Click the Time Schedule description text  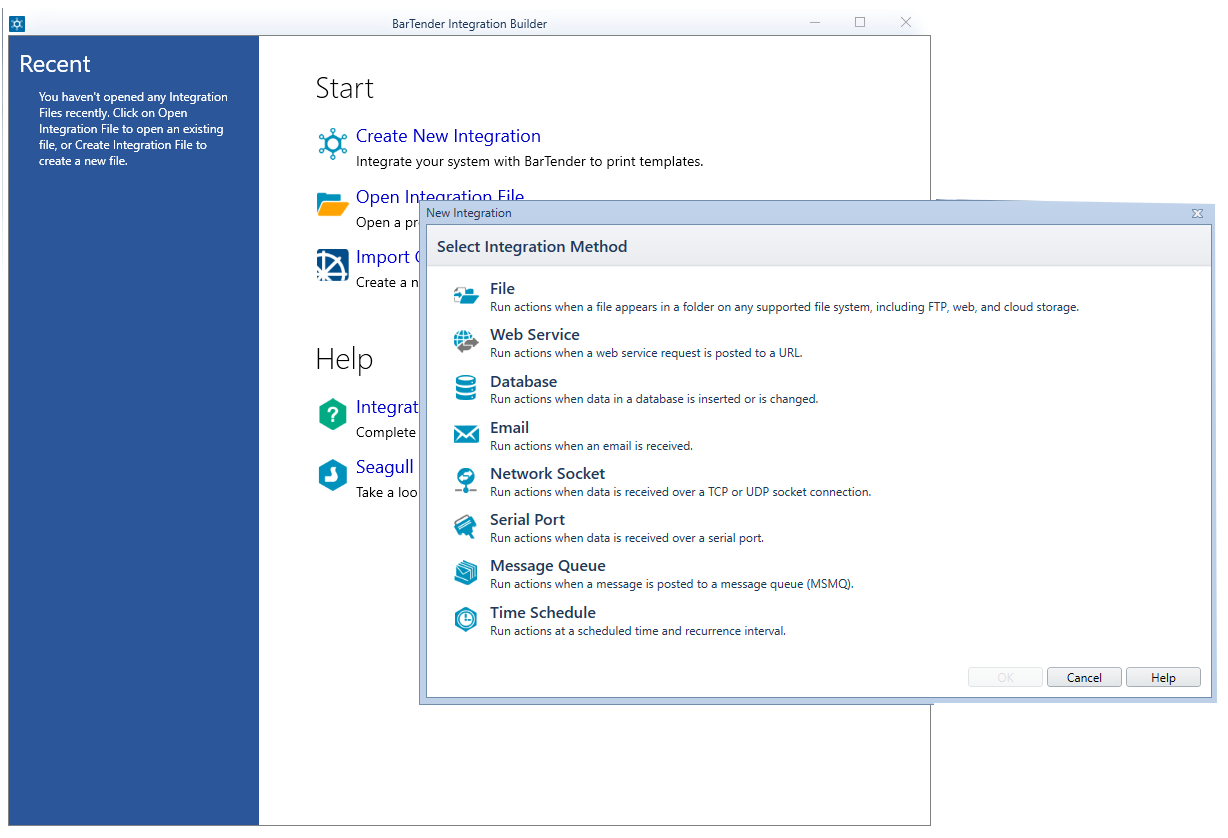(x=638, y=631)
